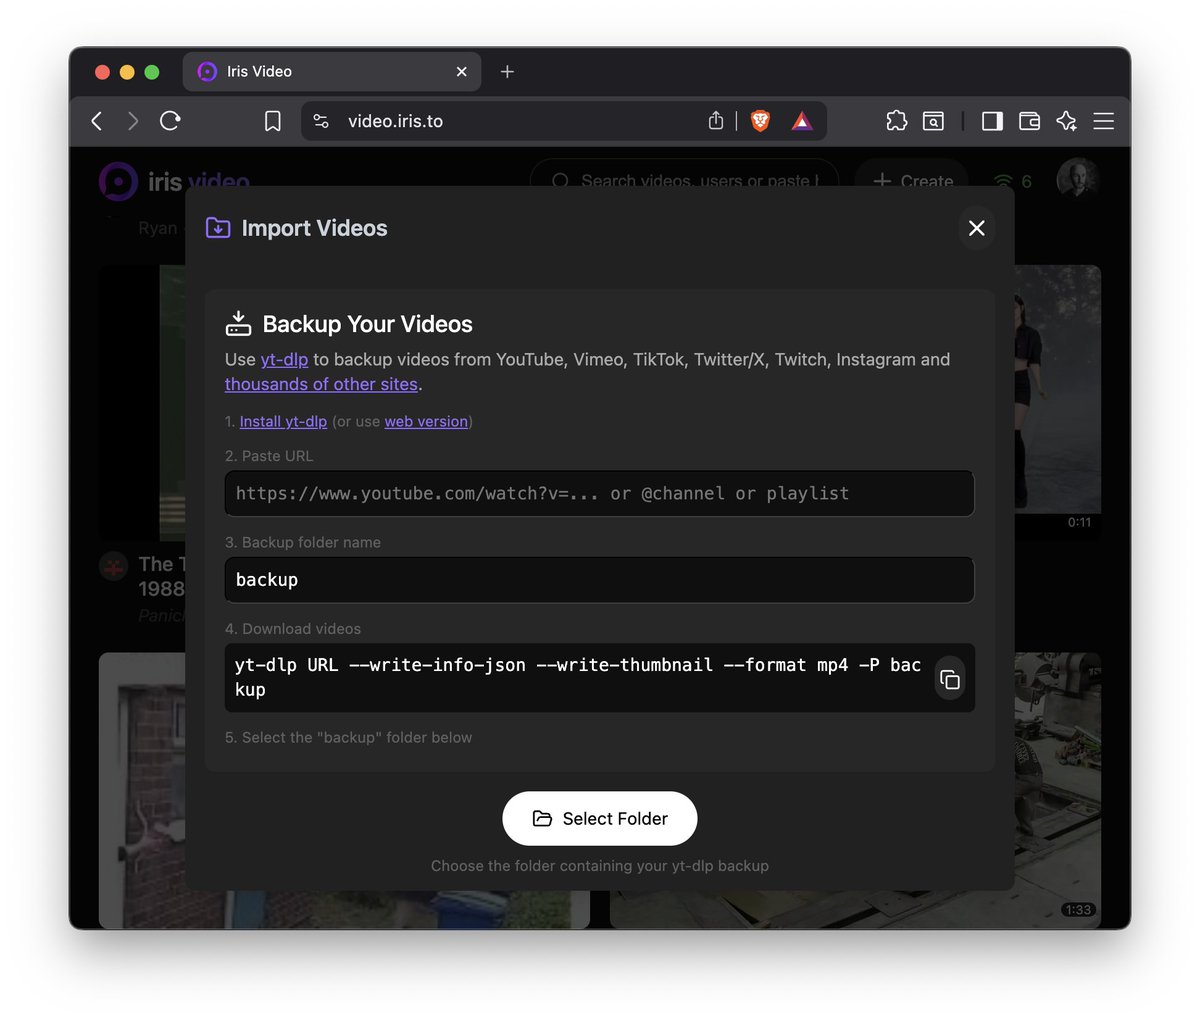The image size is (1200, 1021).
Task: Click the Brave Shields lion icon
Action: pyautogui.click(x=761, y=121)
